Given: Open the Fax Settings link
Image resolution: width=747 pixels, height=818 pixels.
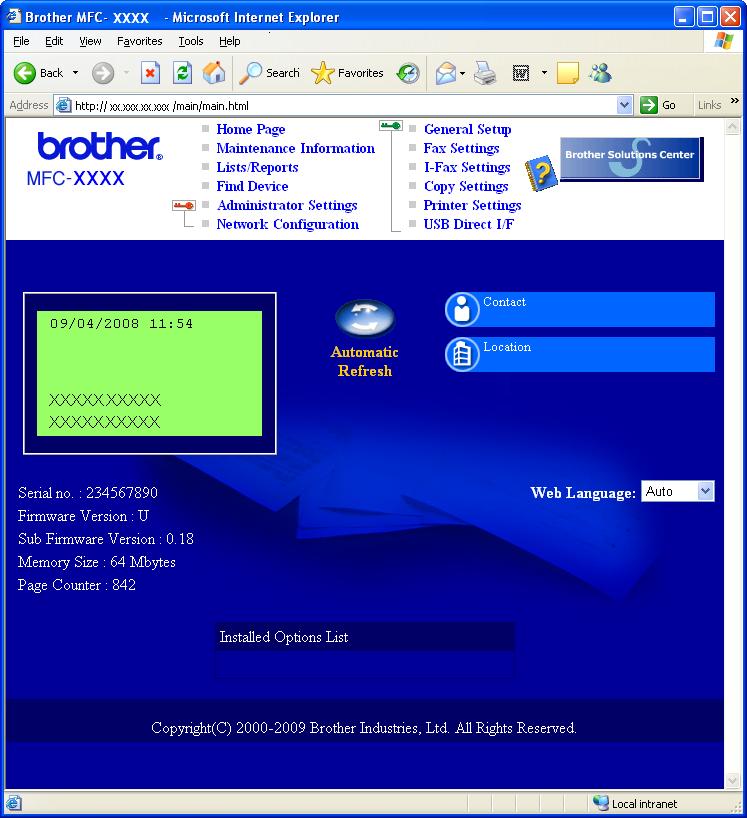Looking at the screenshot, I should pyautogui.click(x=462, y=148).
